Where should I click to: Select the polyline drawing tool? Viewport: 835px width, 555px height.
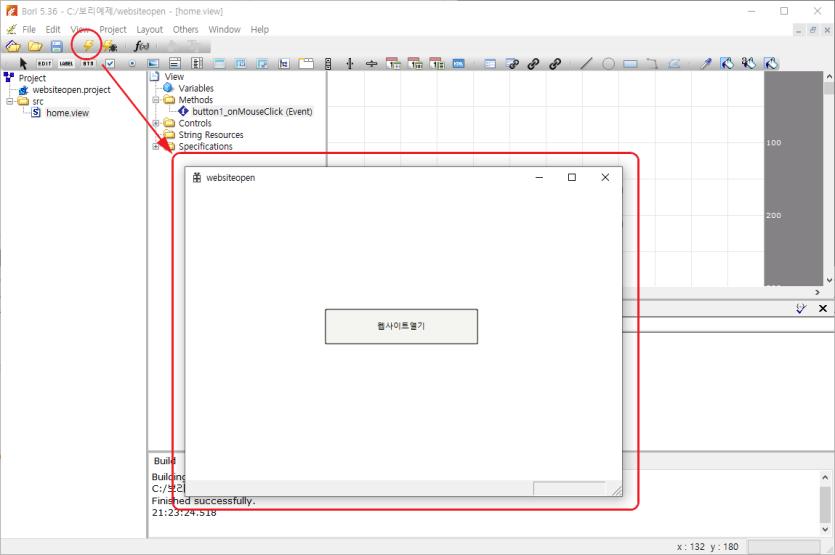click(652, 63)
